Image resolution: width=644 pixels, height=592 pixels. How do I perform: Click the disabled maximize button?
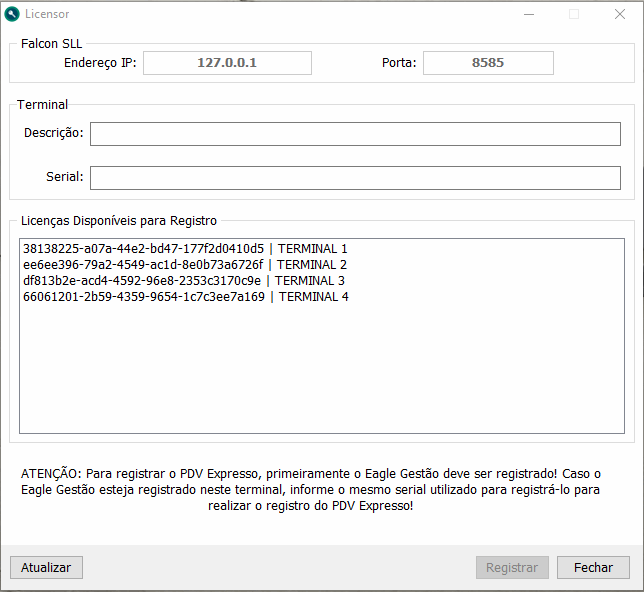point(574,14)
